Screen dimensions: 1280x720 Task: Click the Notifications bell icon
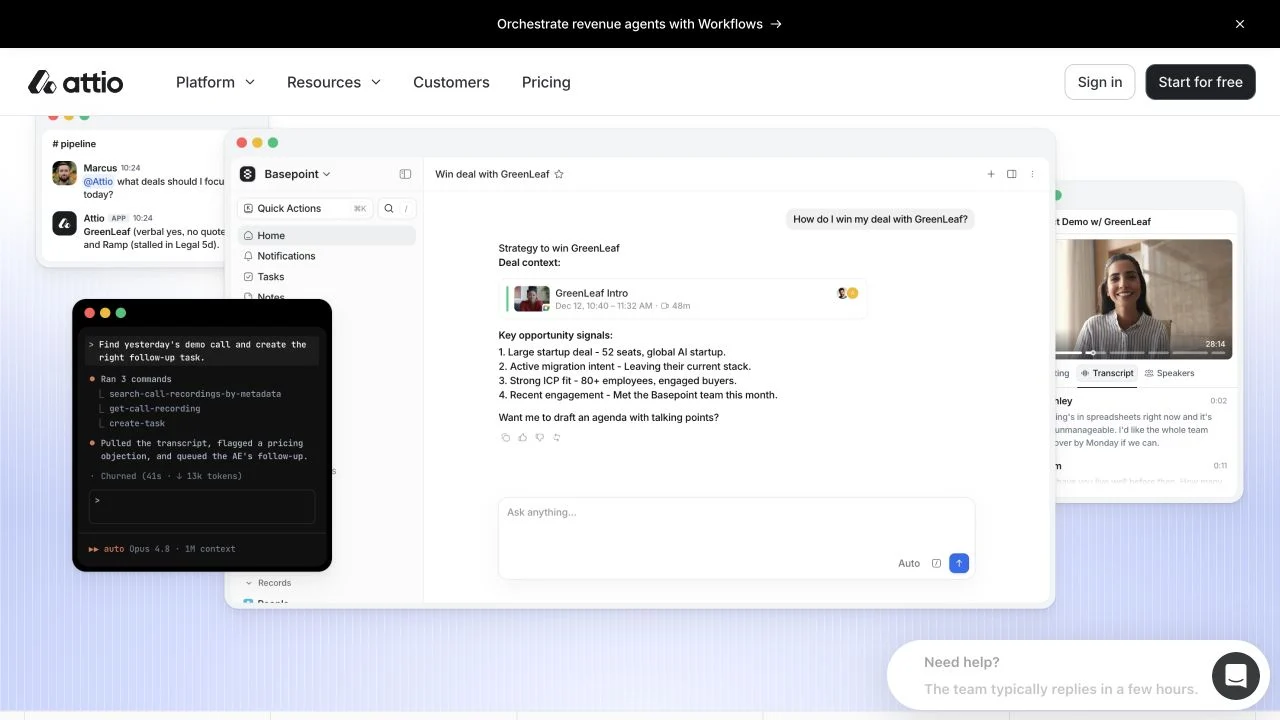pyautogui.click(x=248, y=256)
